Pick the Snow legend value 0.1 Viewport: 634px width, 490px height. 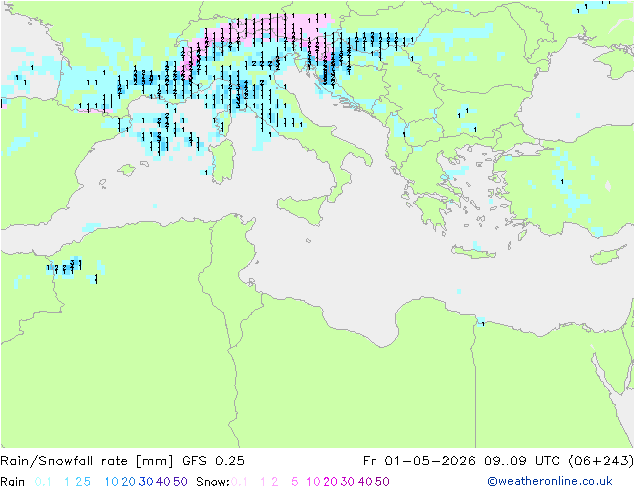click(x=239, y=482)
